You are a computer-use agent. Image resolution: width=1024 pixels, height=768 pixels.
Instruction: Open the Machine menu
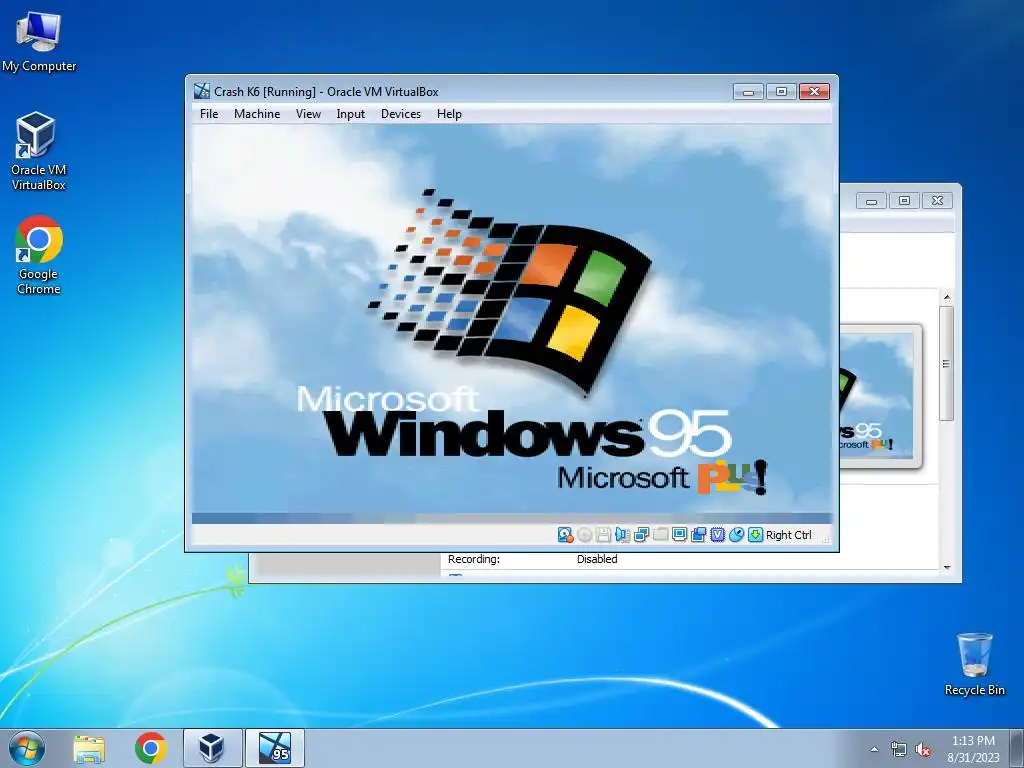(x=257, y=114)
